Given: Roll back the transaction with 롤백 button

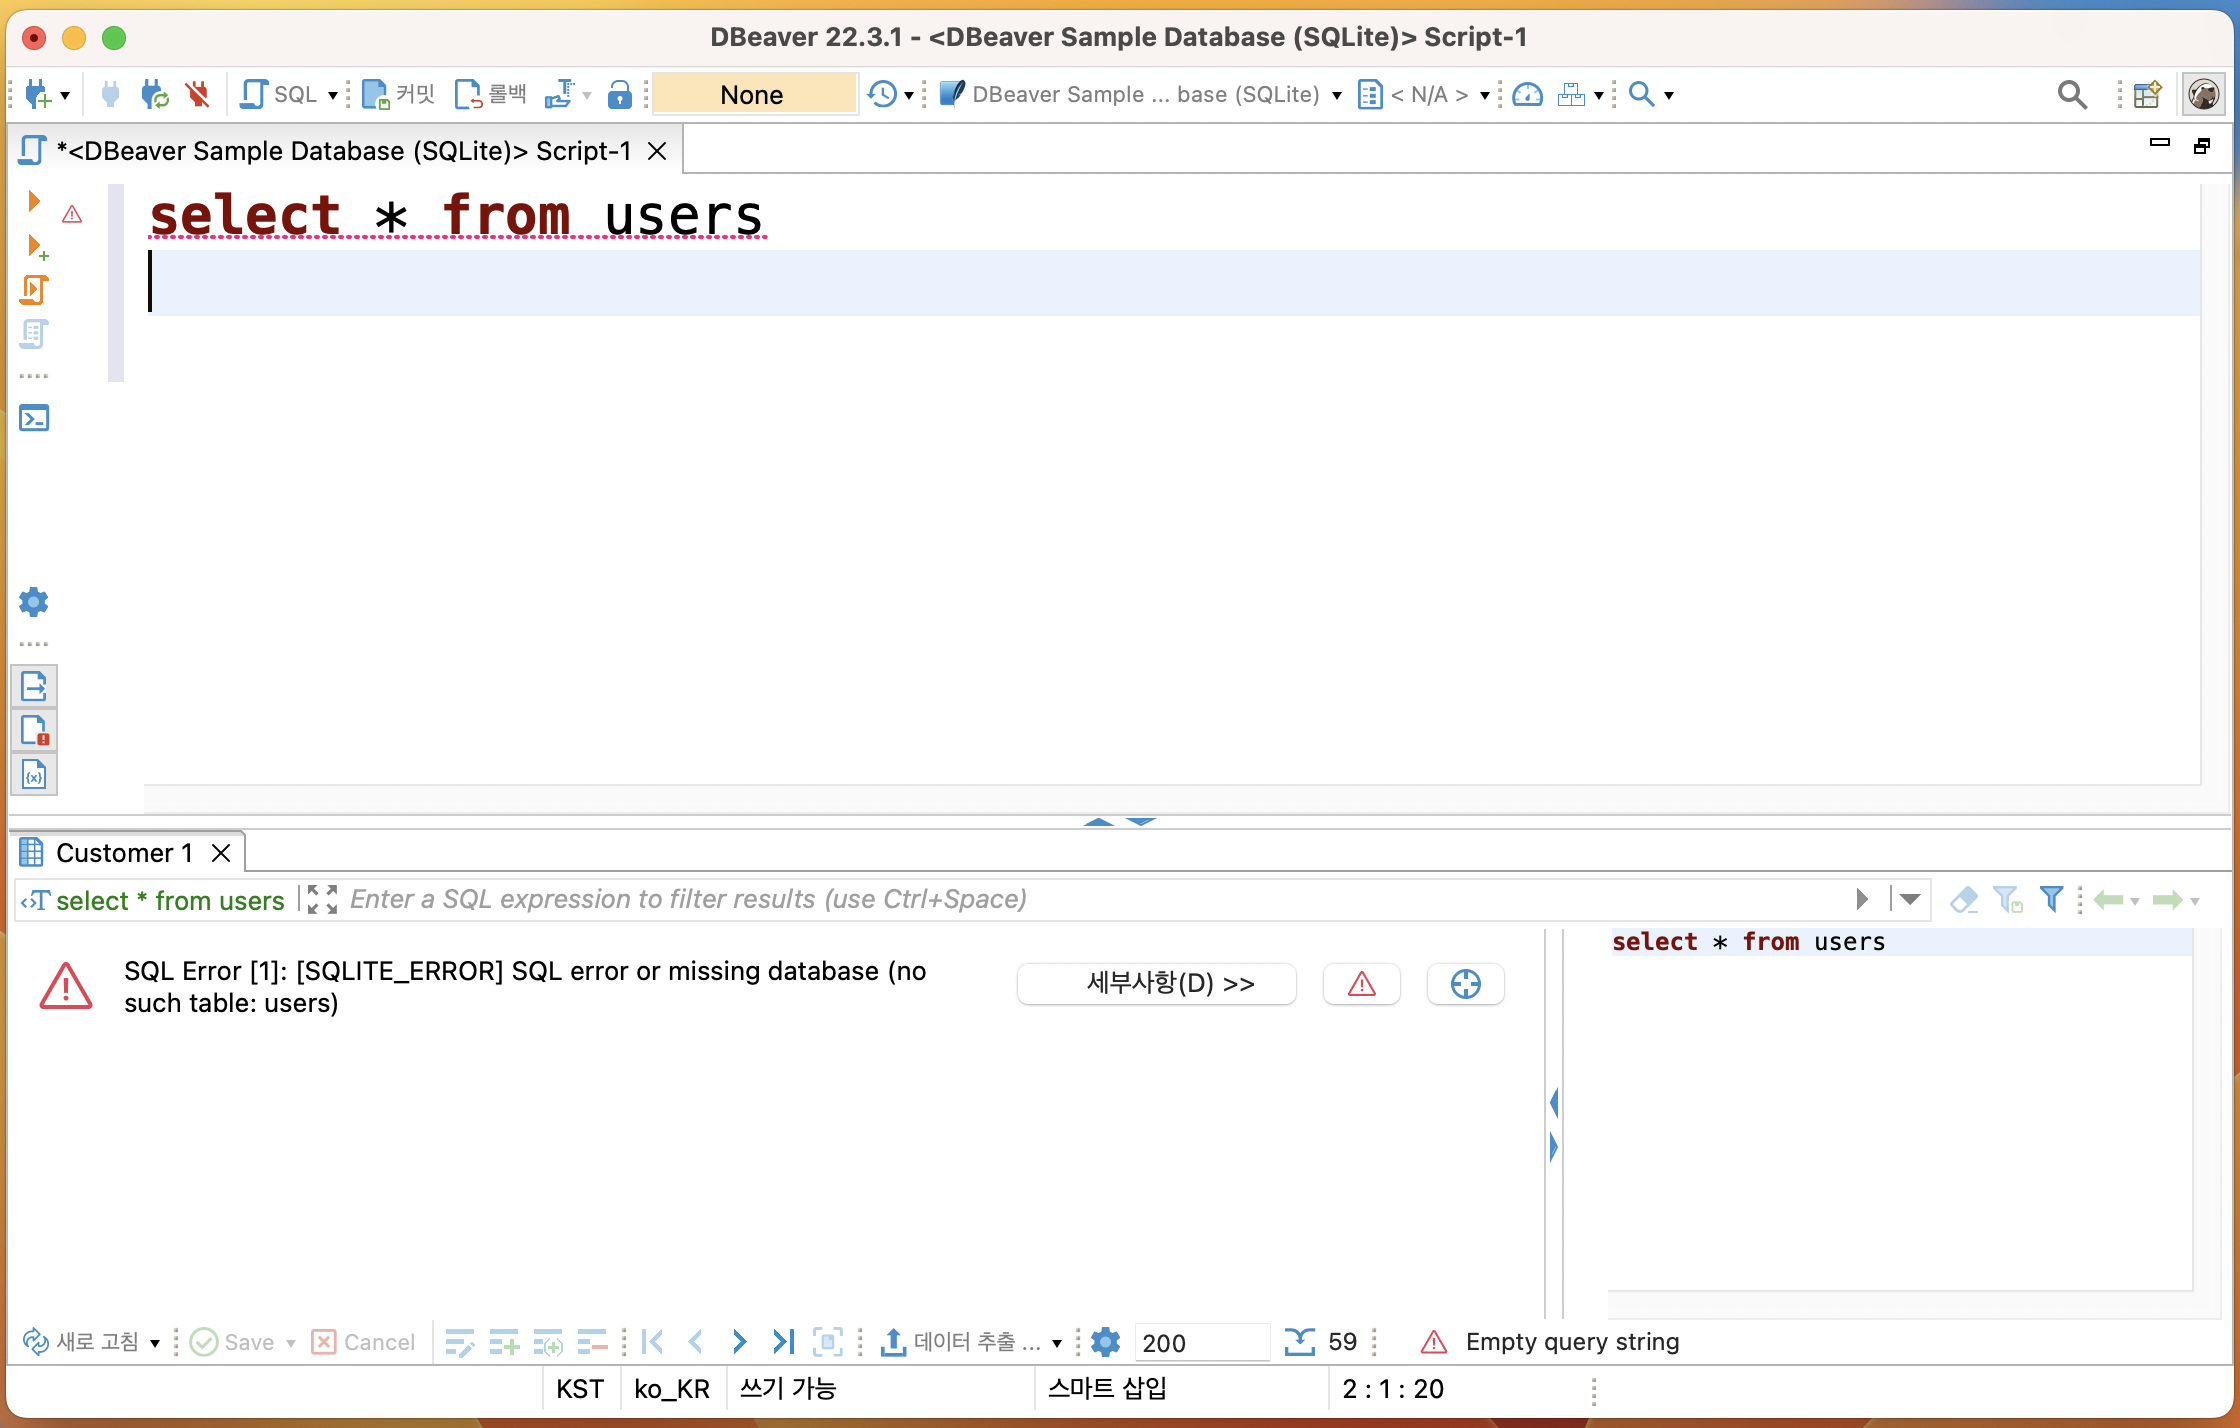Looking at the screenshot, I should [x=490, y=94].
